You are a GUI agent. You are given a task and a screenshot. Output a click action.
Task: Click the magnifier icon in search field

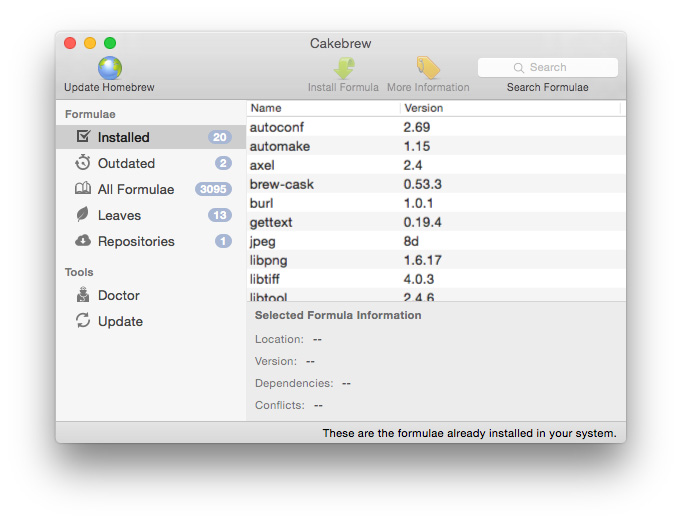pyautogui.click(x=518, y=68)
